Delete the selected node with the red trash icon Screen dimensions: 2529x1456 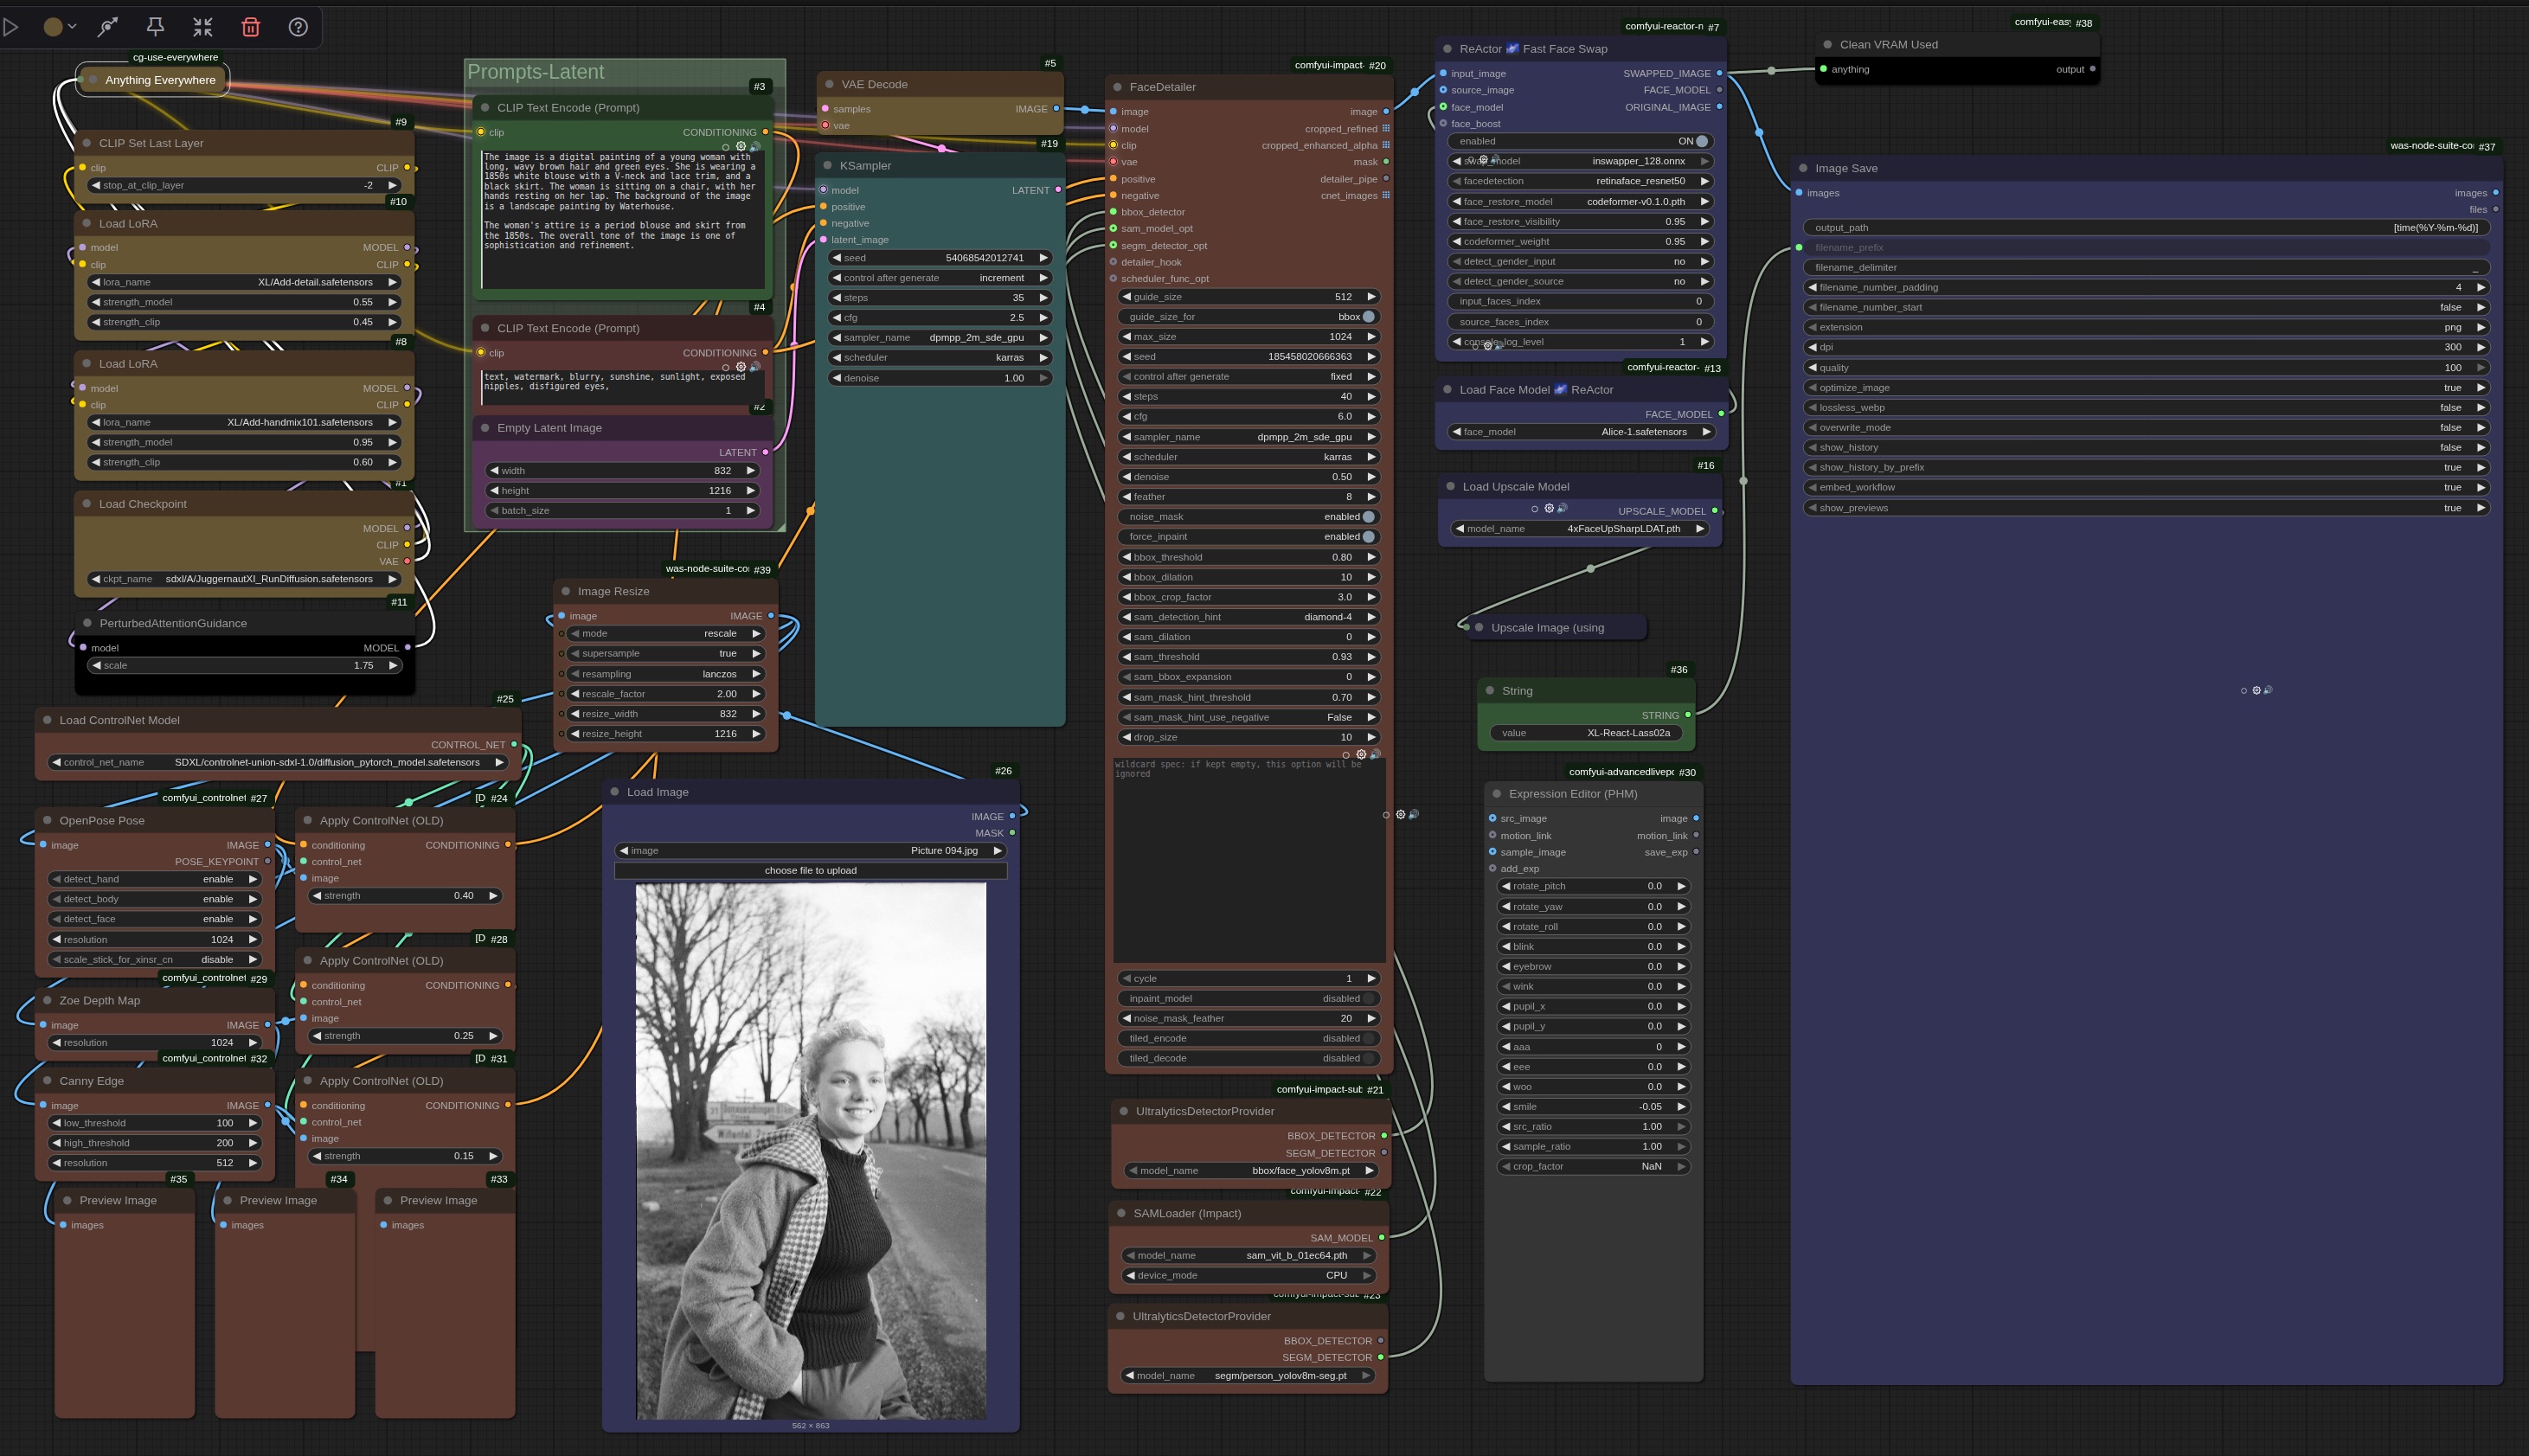tap(251, 27)
